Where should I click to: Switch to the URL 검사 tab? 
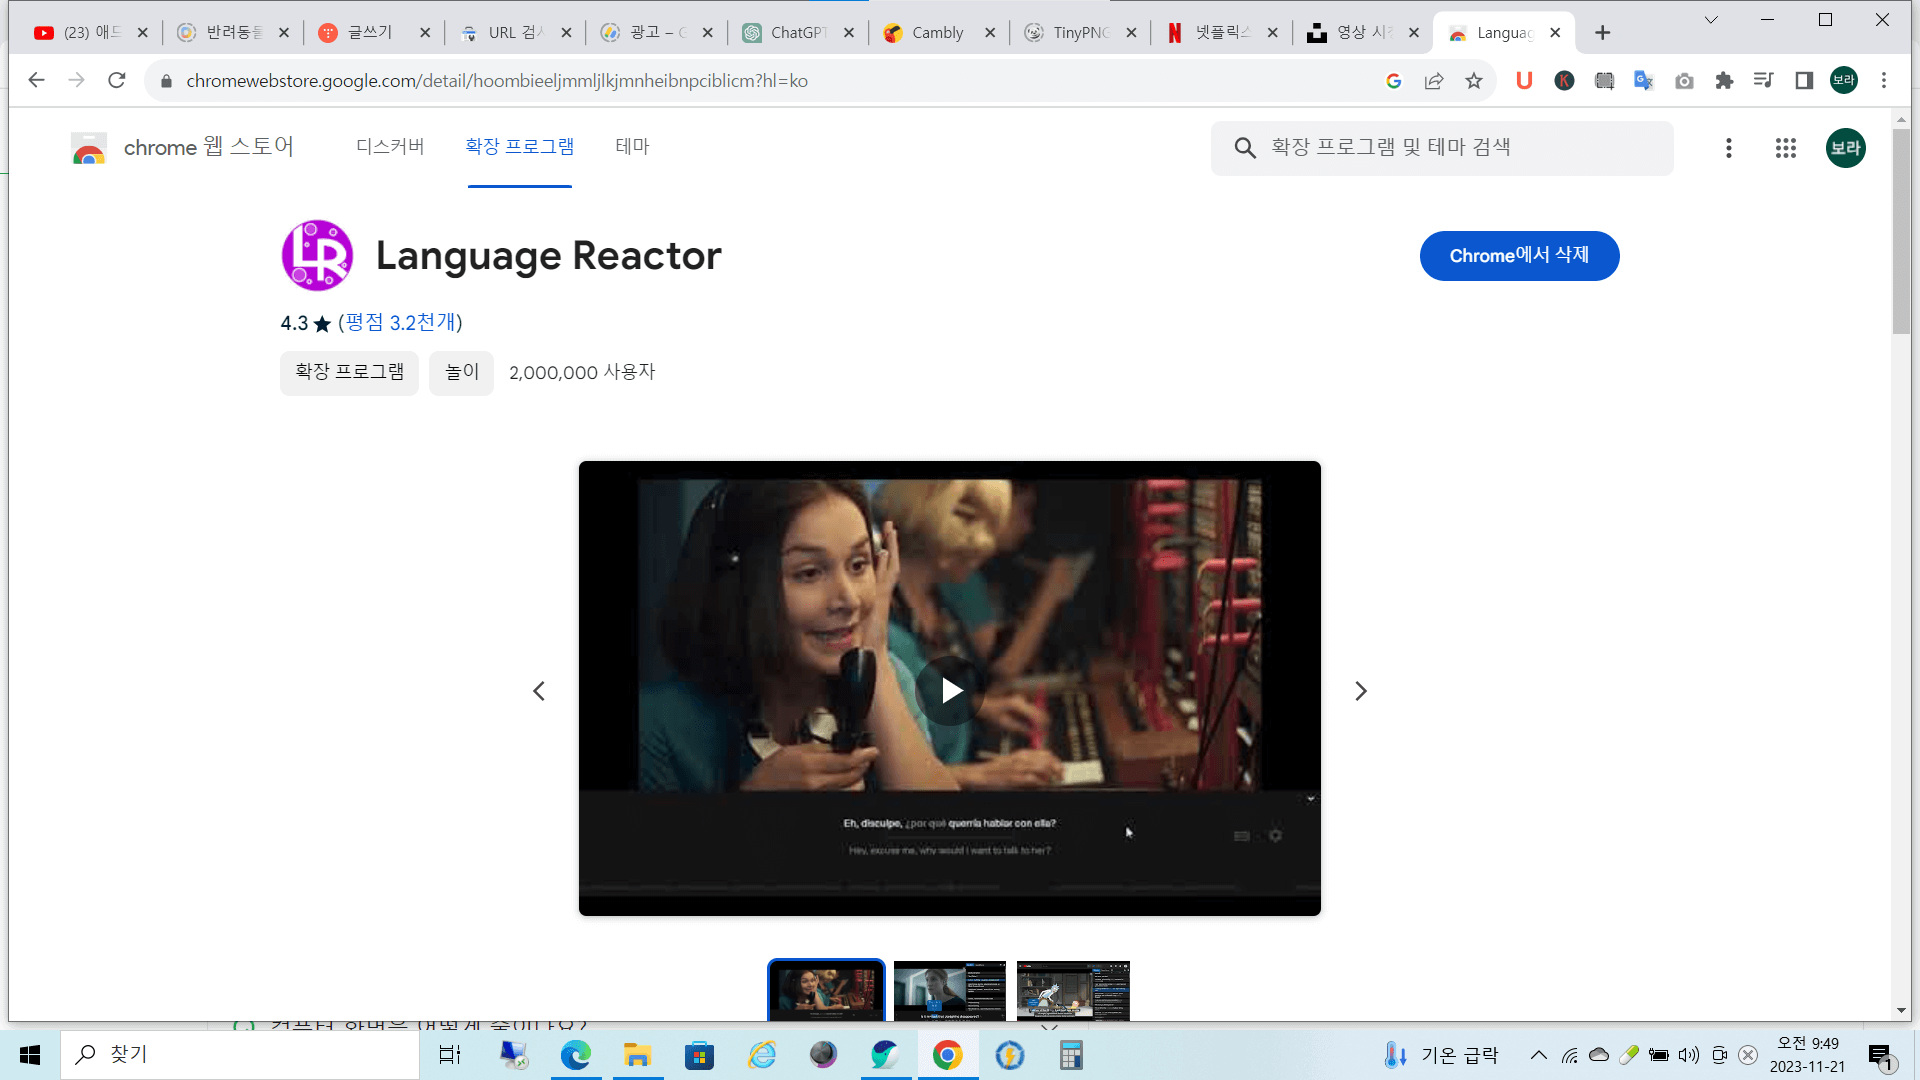point(513,33)
